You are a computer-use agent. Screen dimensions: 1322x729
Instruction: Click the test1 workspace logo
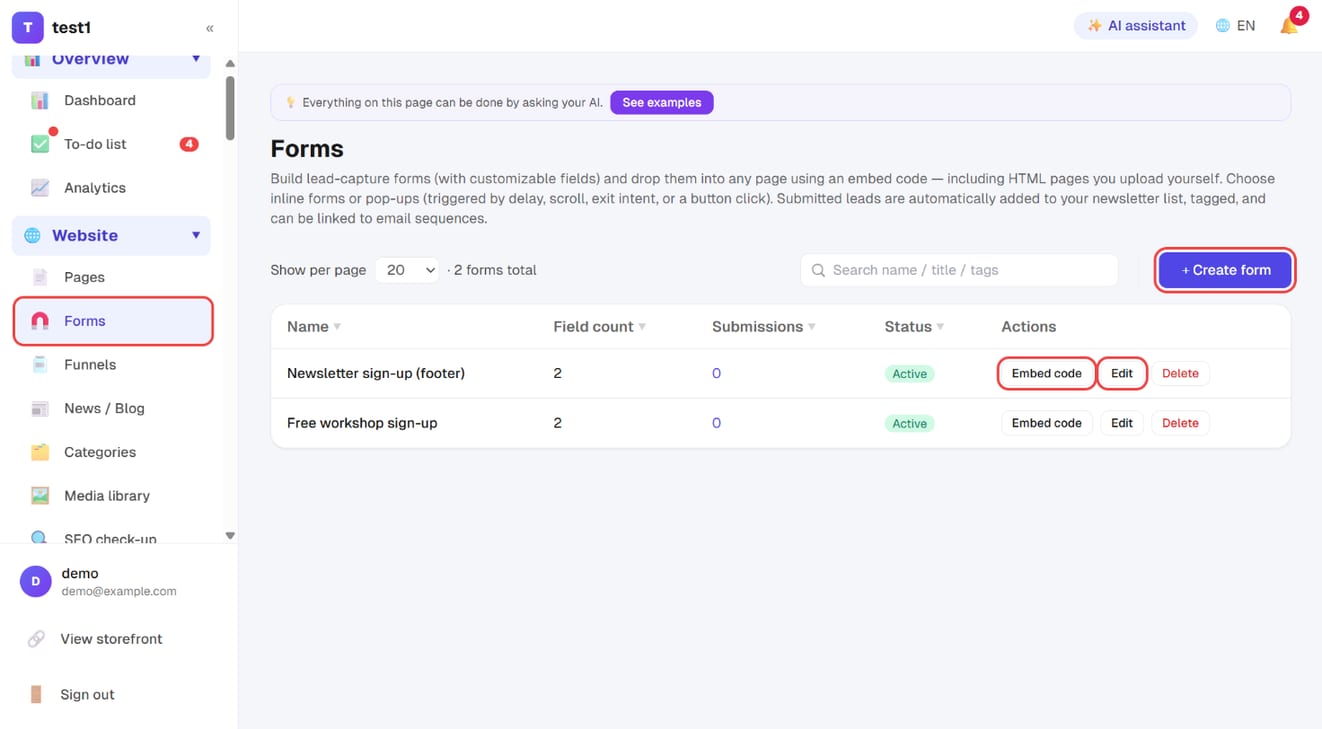[27, 28]
